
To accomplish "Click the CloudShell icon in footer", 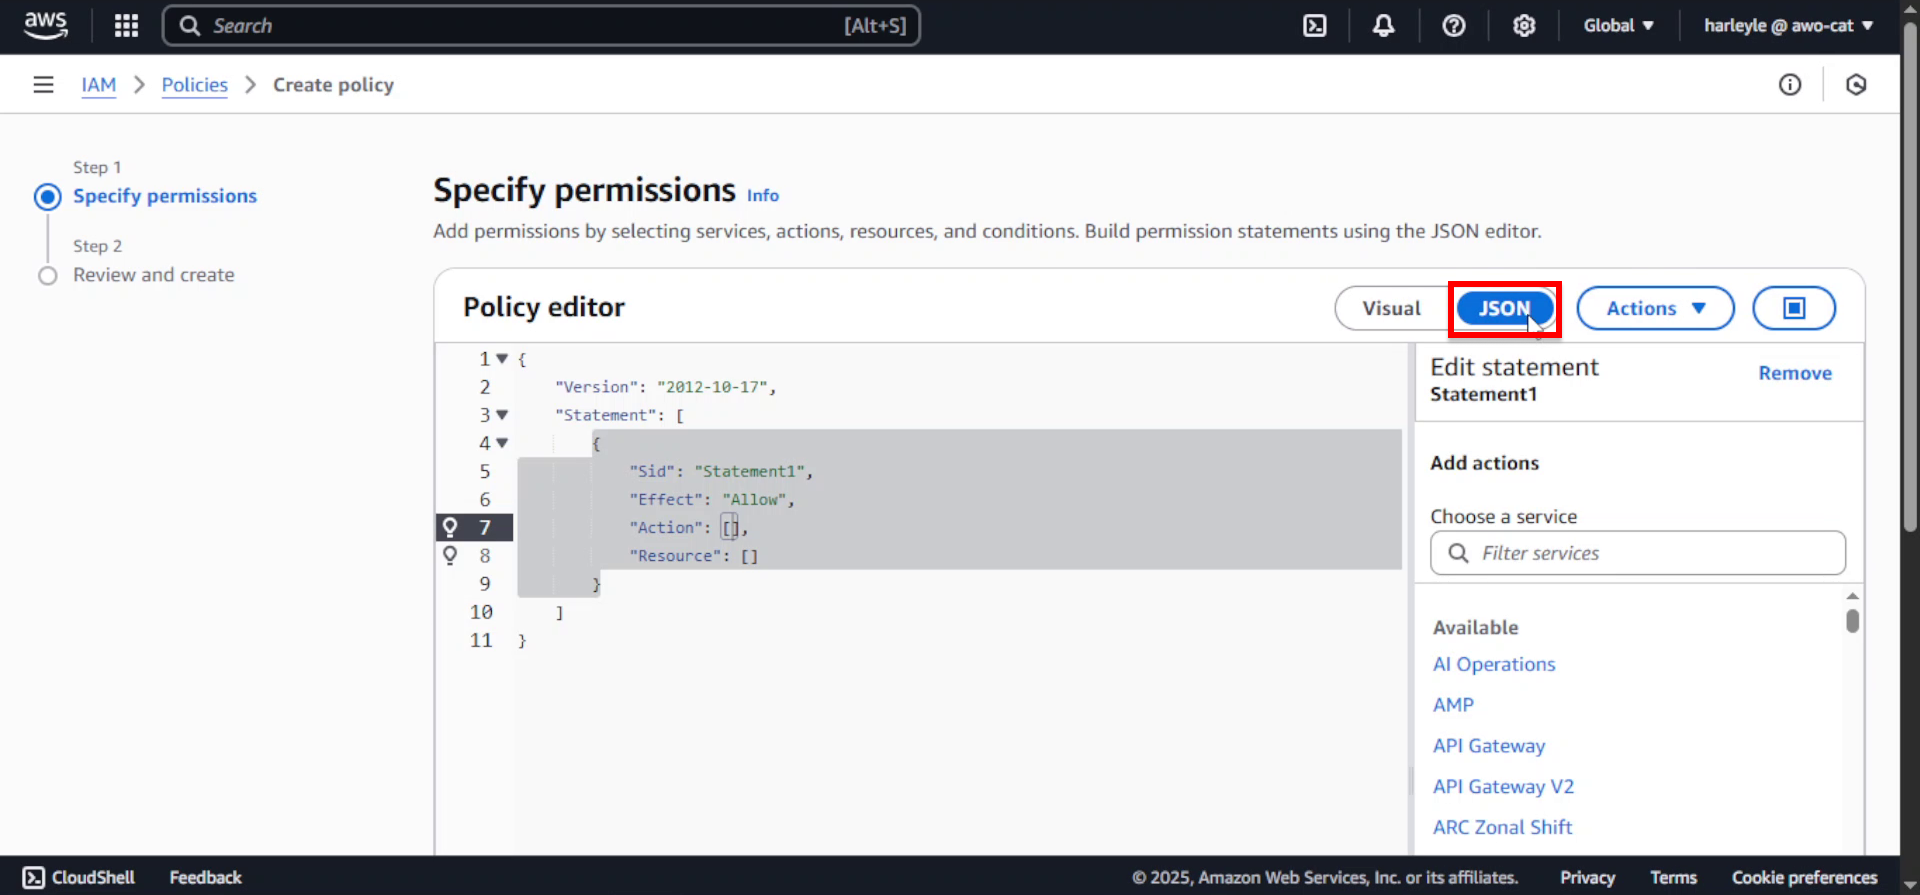I will point(34,877).
